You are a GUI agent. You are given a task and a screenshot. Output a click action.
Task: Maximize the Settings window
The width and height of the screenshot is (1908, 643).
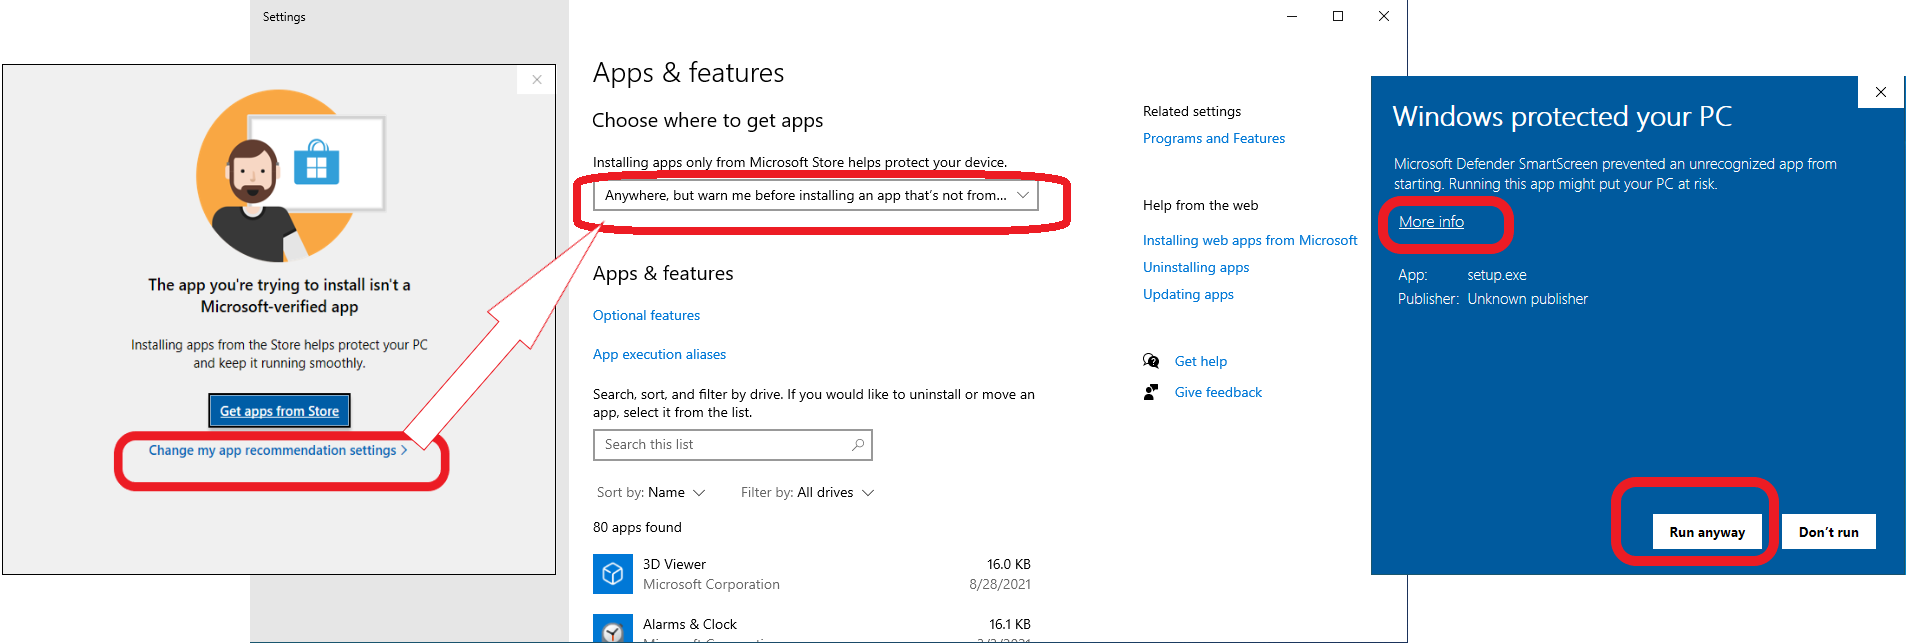pyautogui.click(x=1338, y=16)
